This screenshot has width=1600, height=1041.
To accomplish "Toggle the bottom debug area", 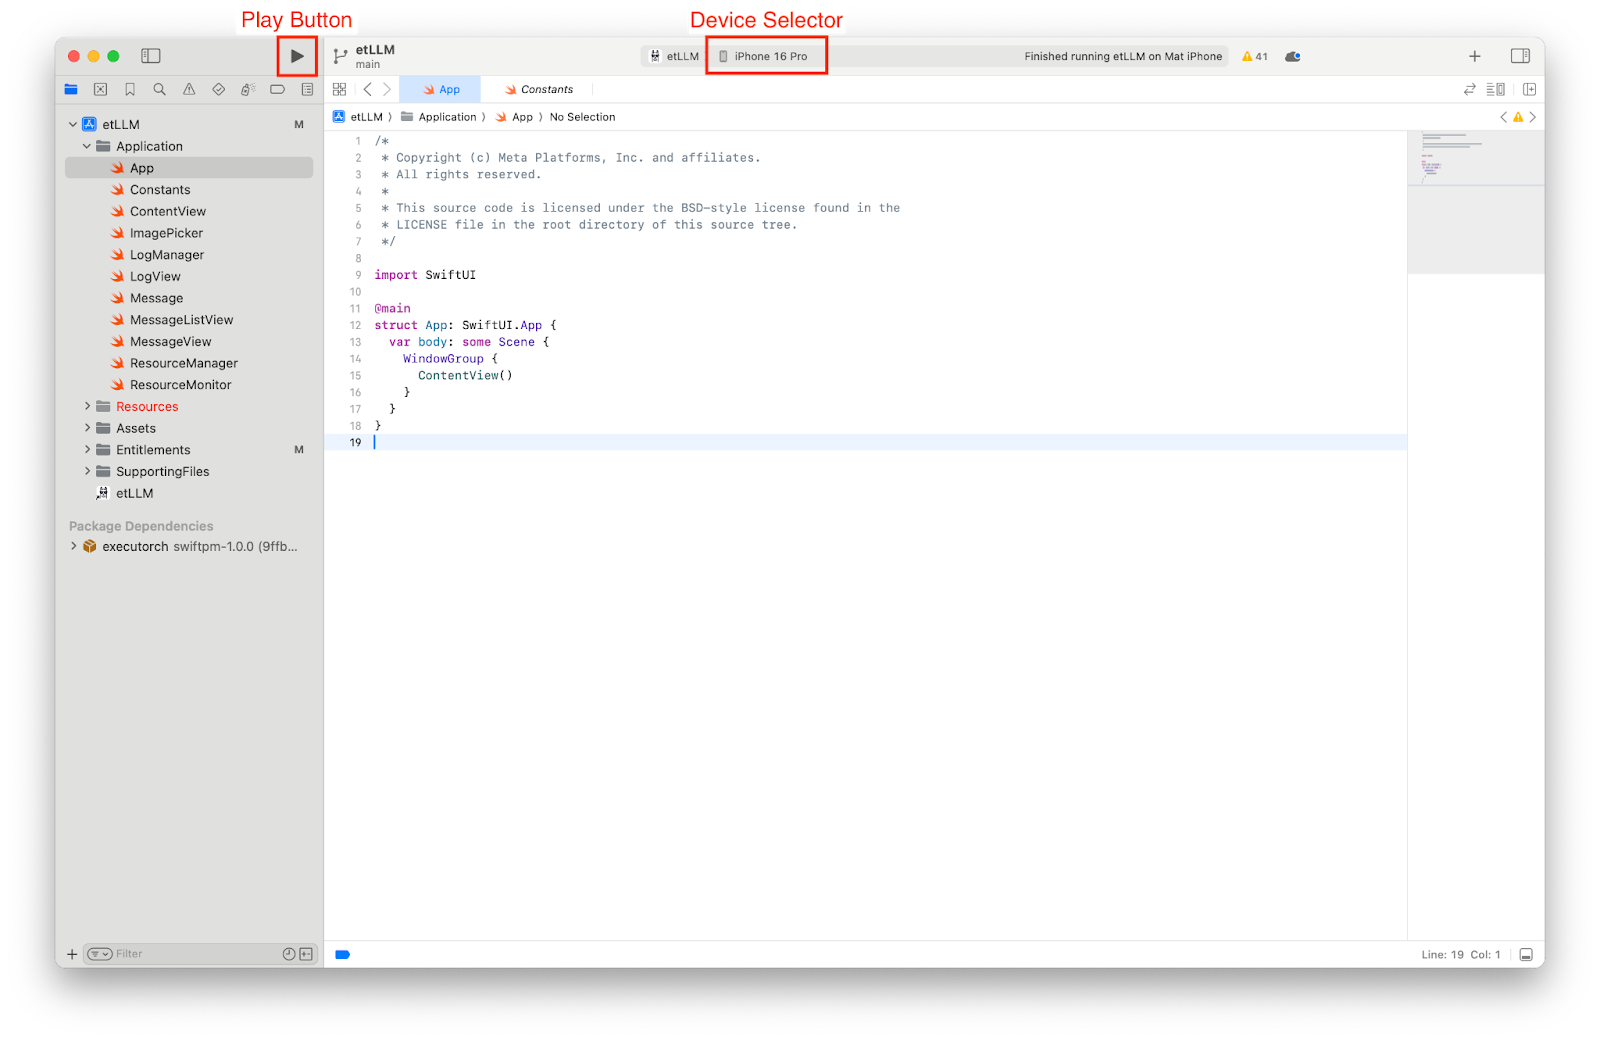I will pyautogui.click(x=1526, y=955).
